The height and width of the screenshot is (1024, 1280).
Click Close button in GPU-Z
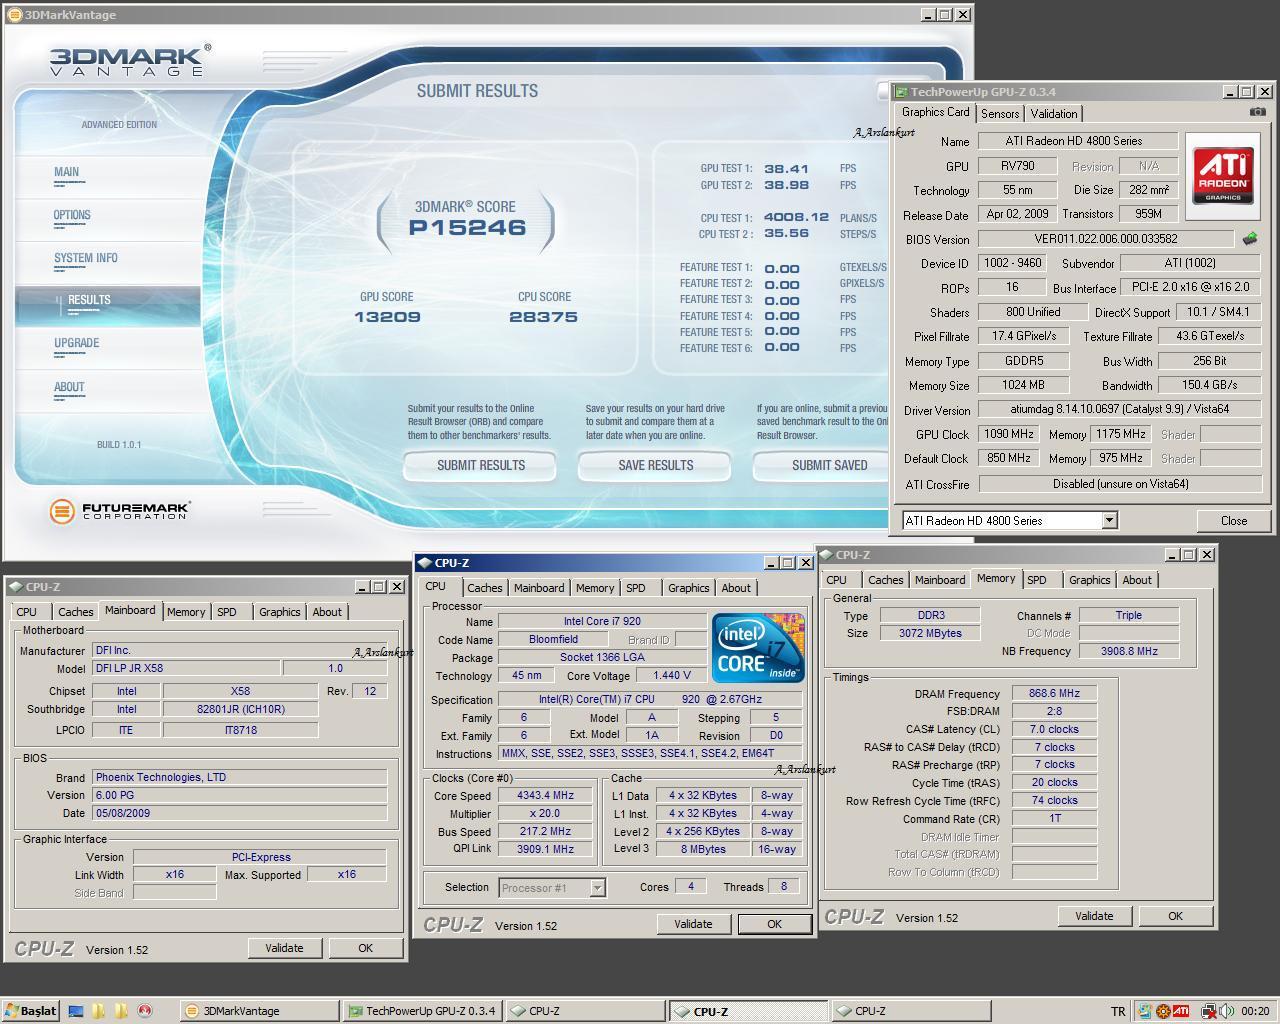(1234, 520)
